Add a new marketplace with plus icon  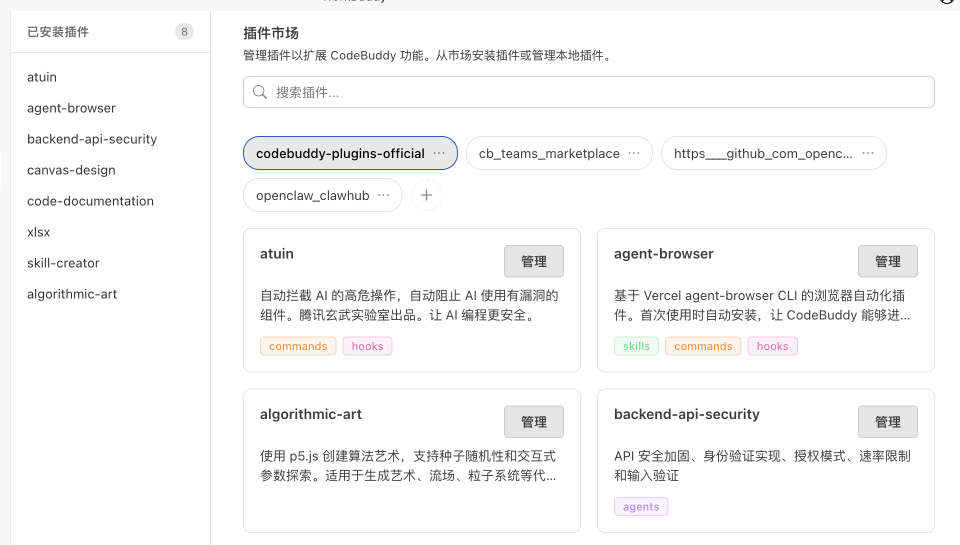coord(426,195)
